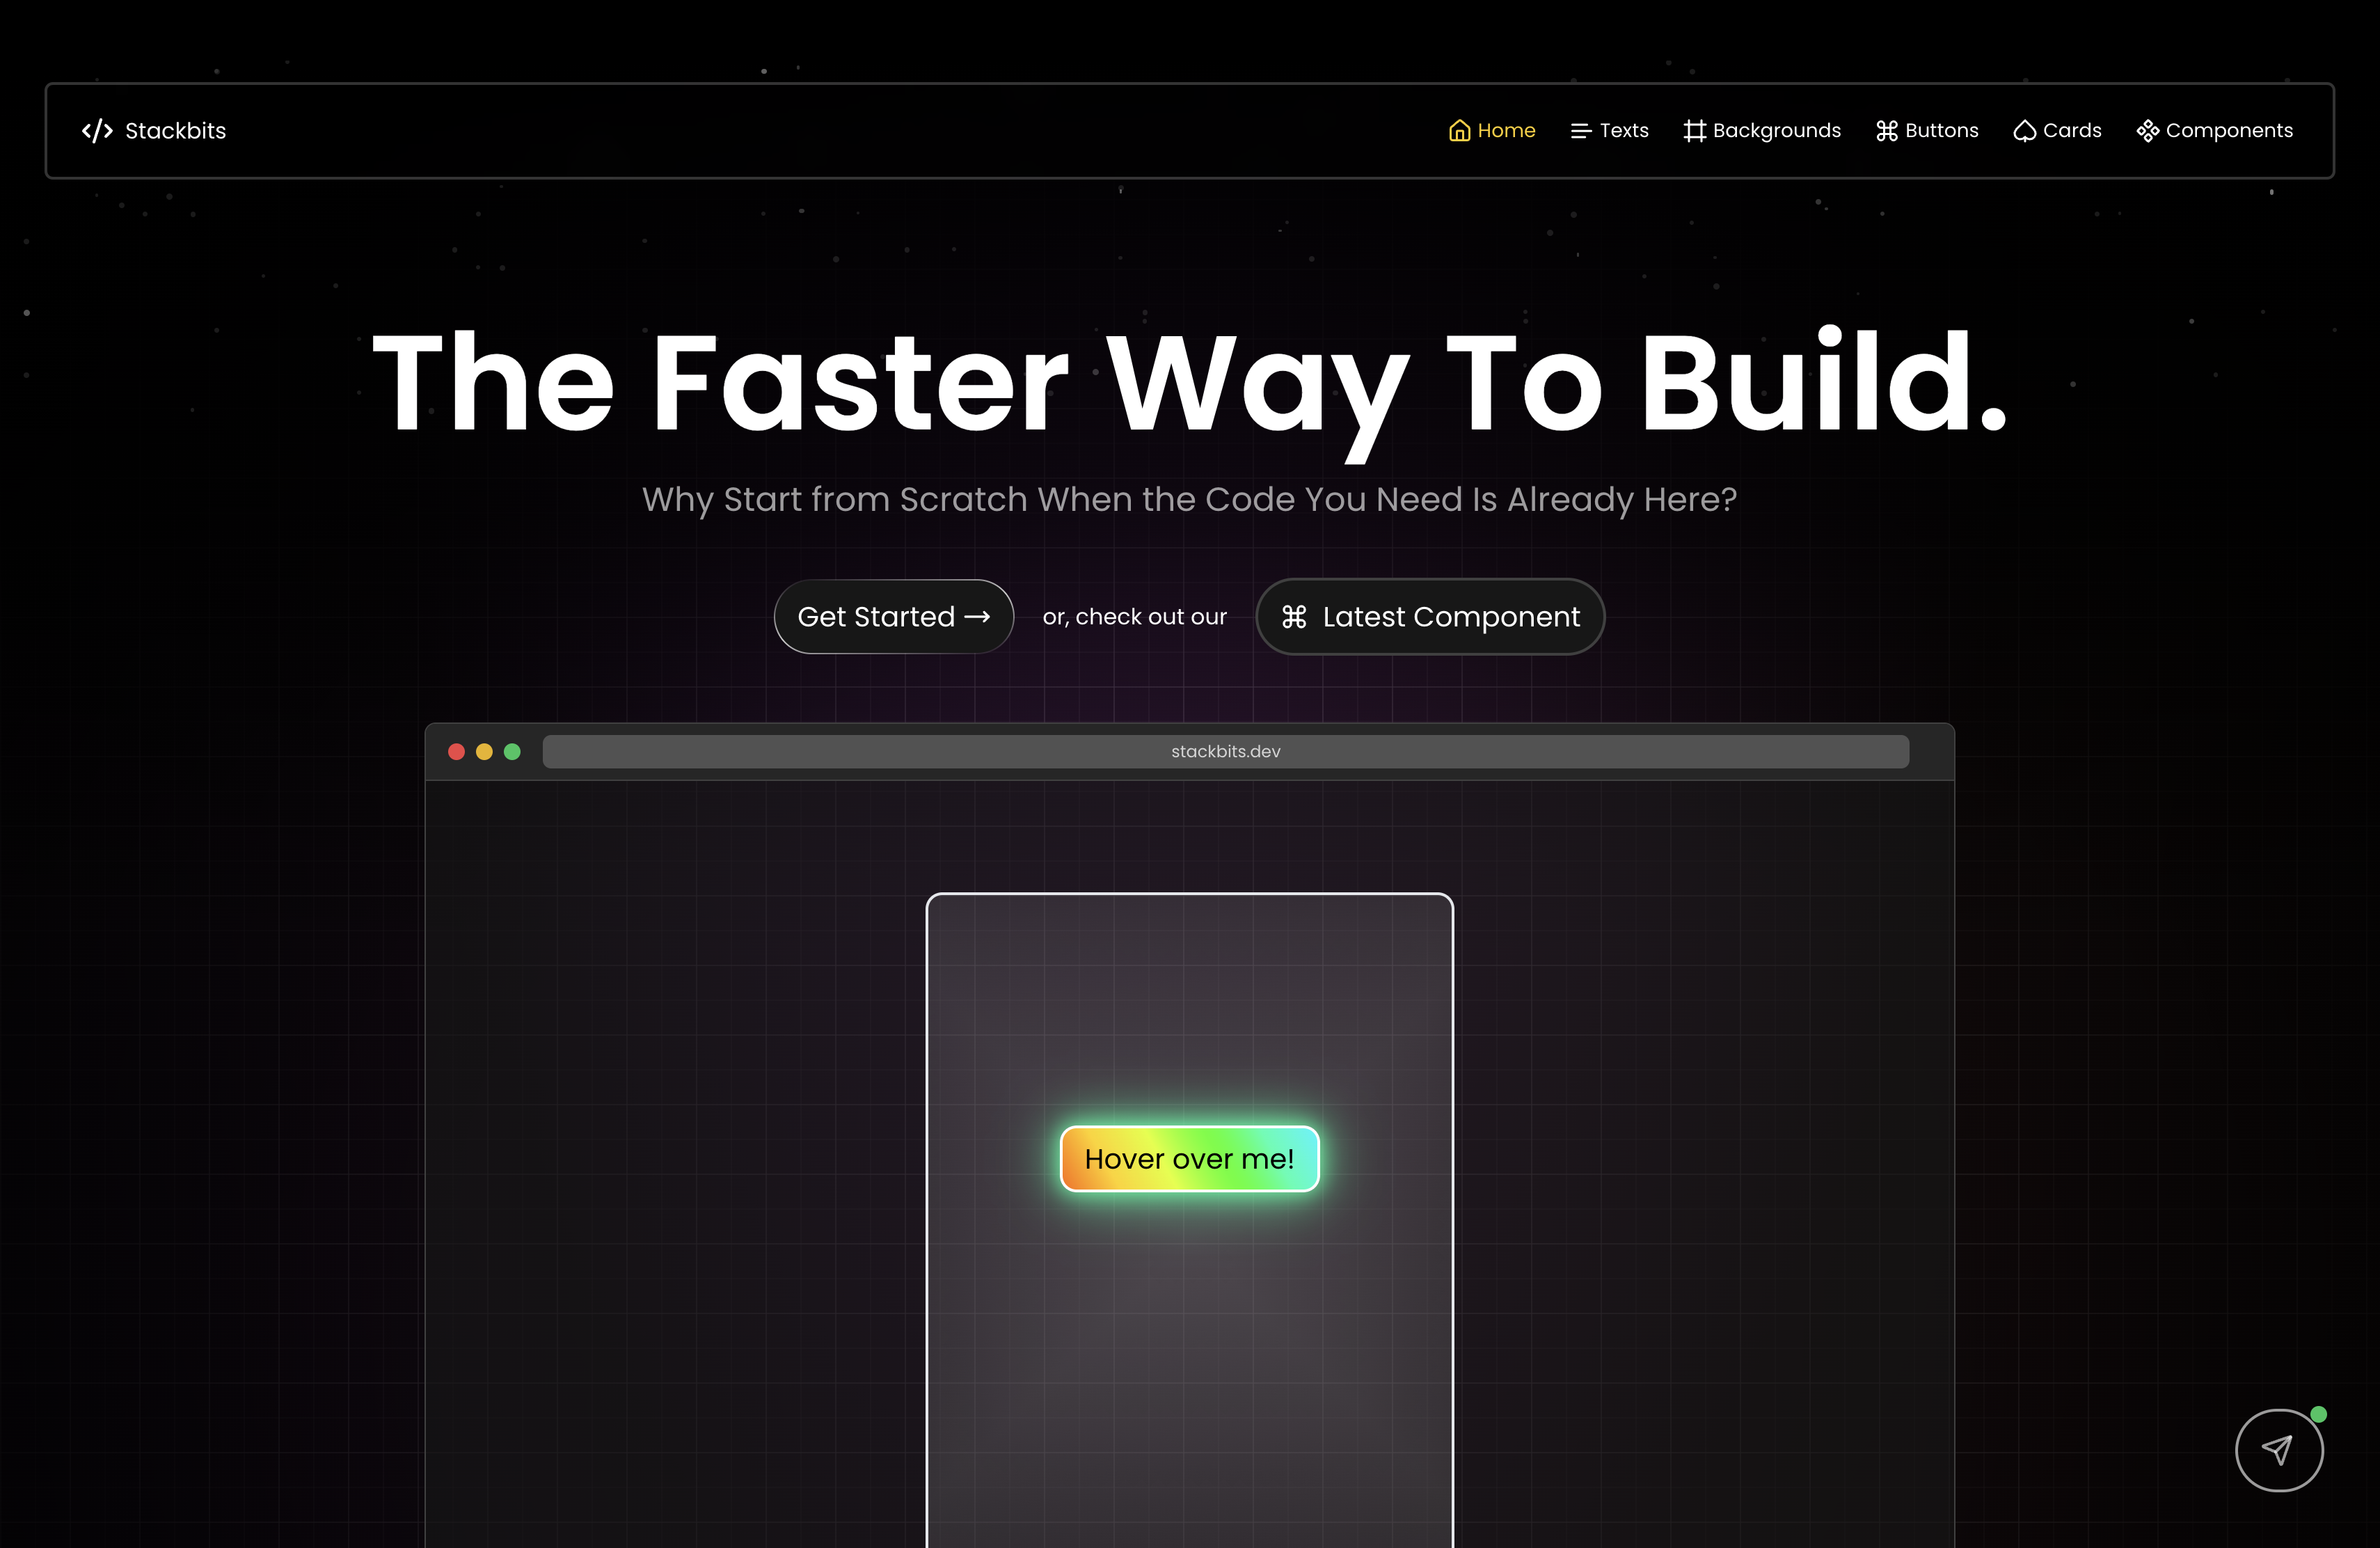
Task: Click the Texts lines icon
Action: 1580,131
